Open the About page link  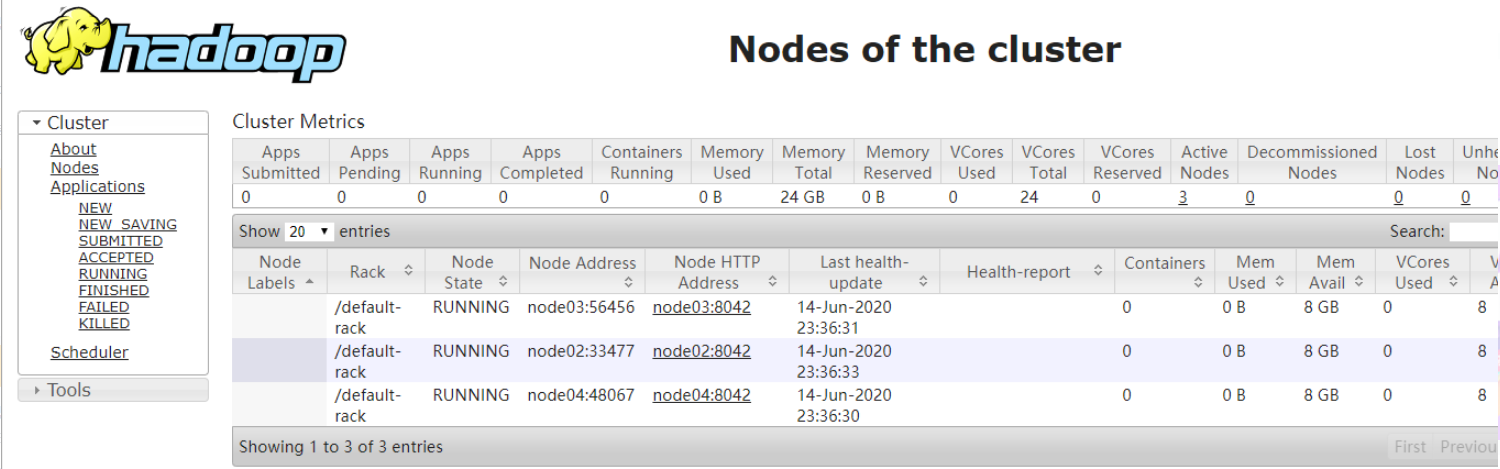(73, 149)
